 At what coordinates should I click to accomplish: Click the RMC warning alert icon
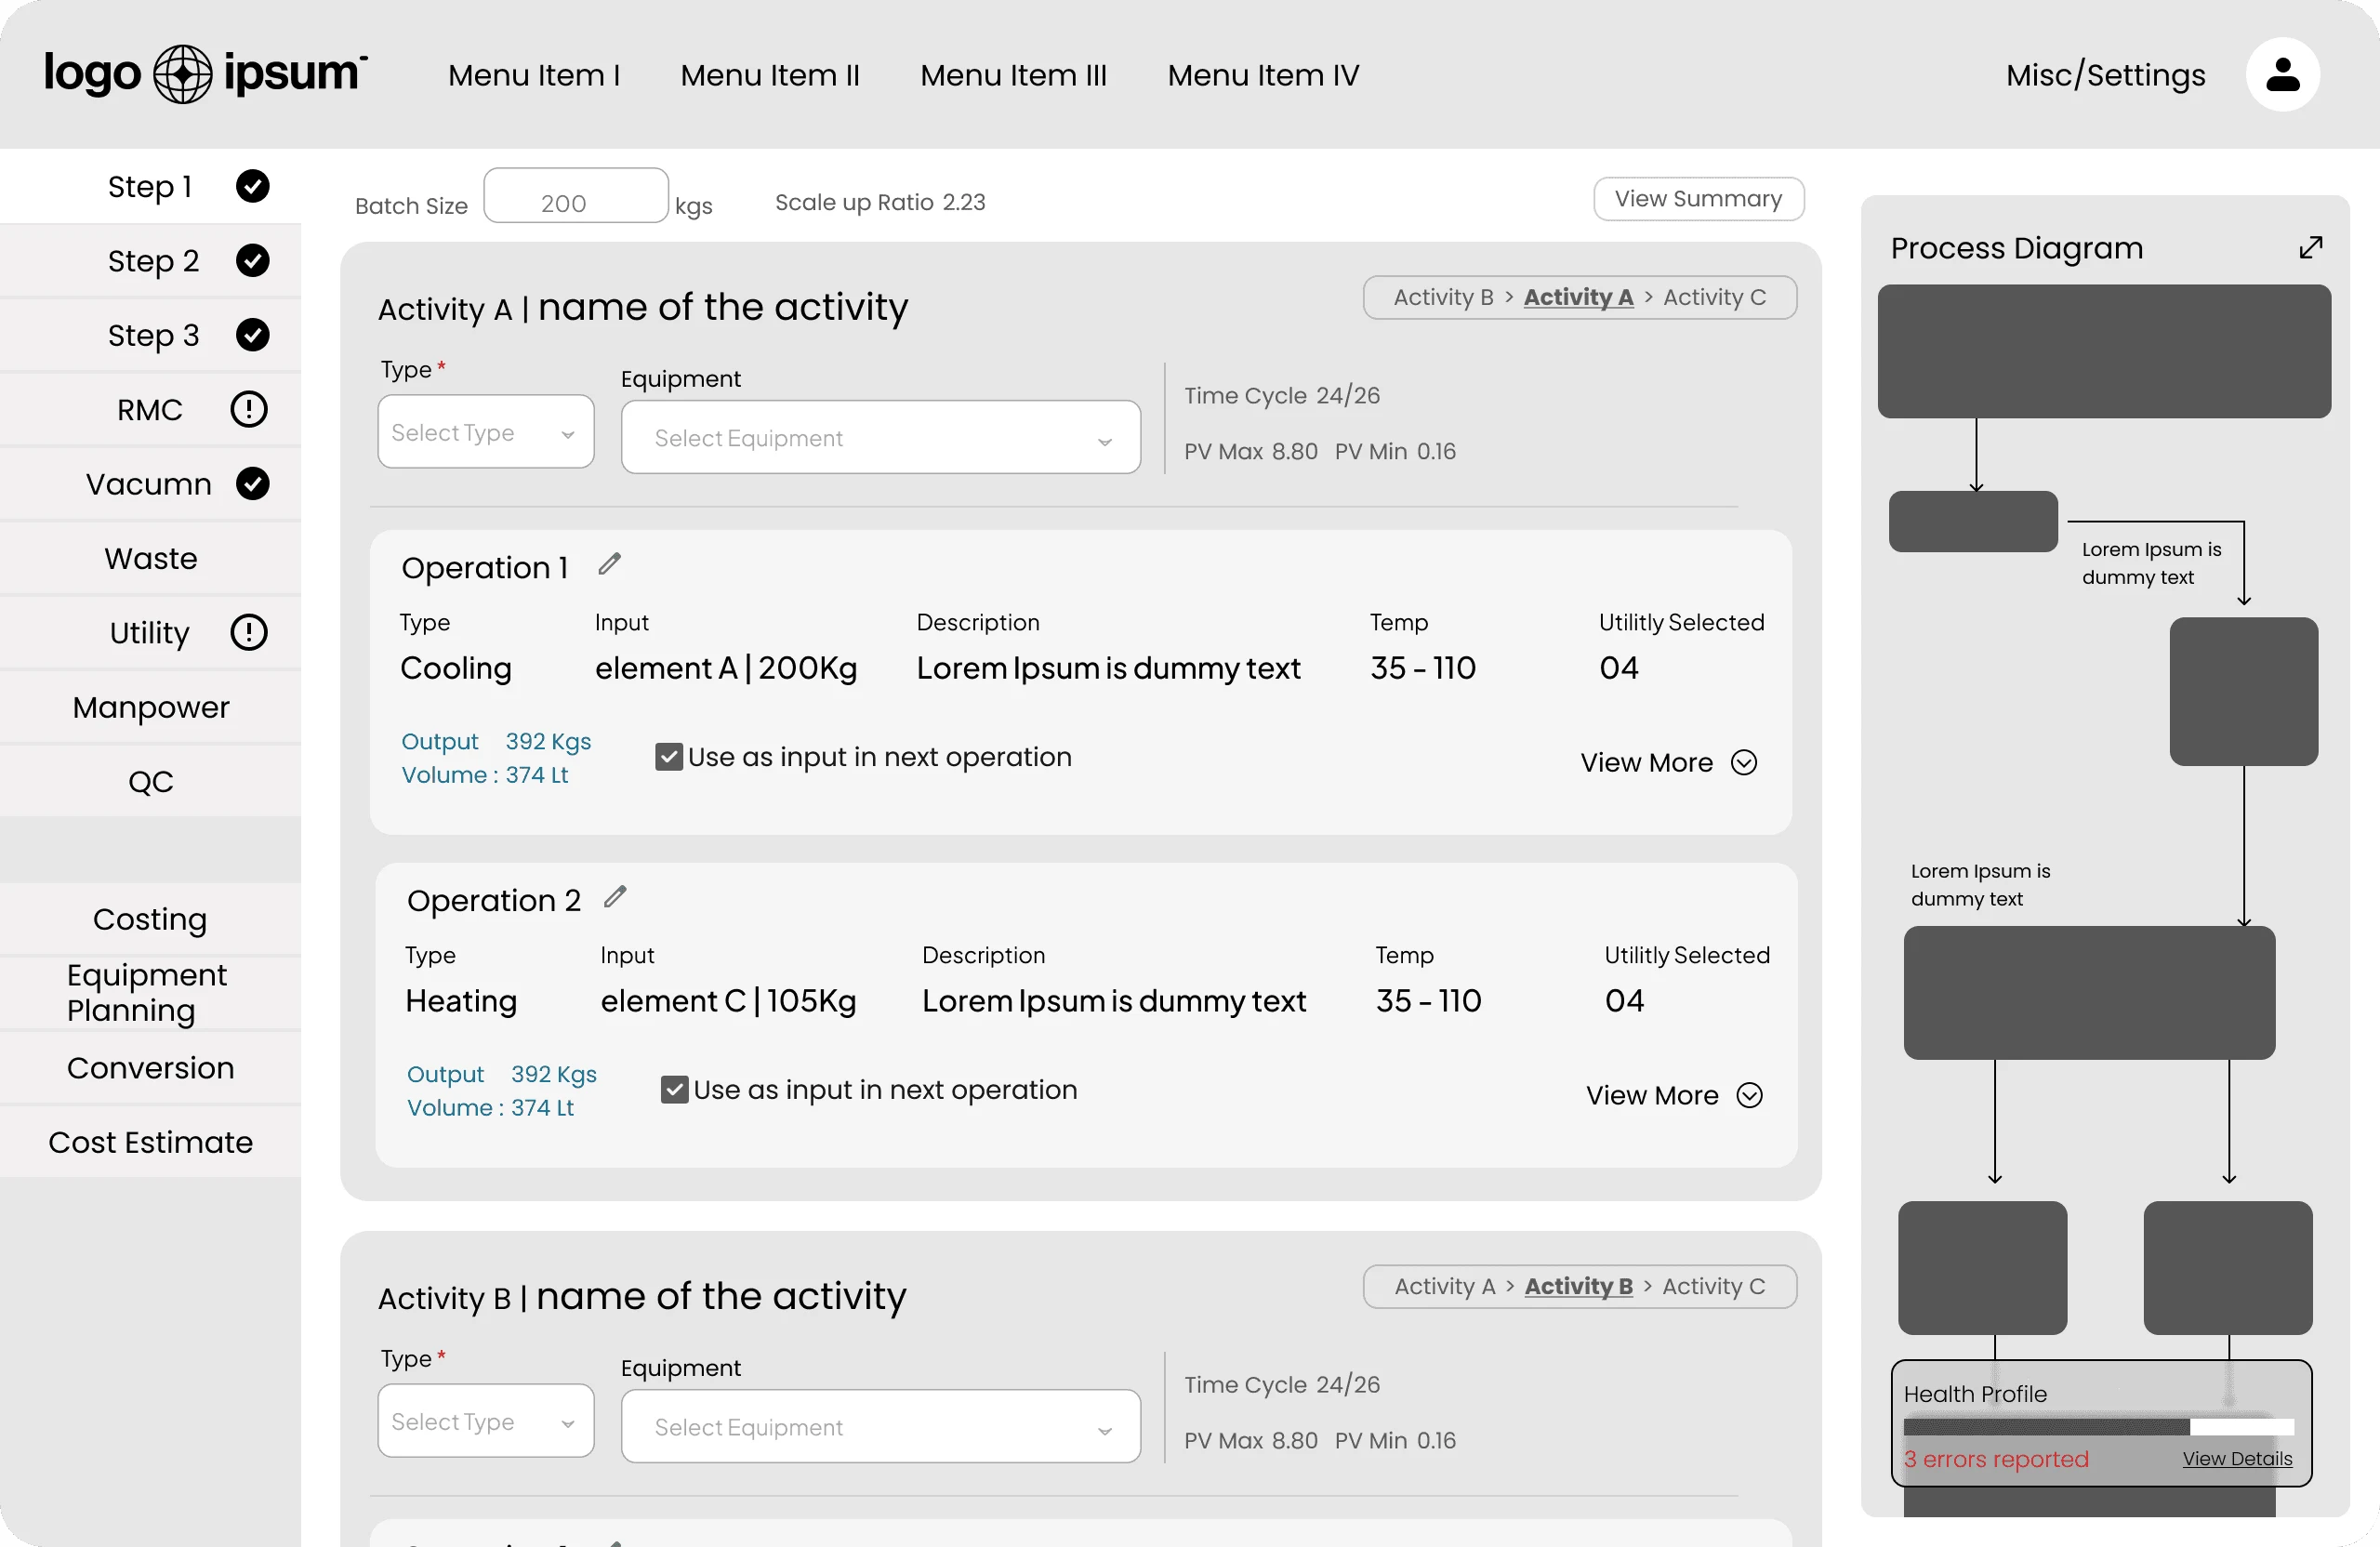[x=249, y=409]
